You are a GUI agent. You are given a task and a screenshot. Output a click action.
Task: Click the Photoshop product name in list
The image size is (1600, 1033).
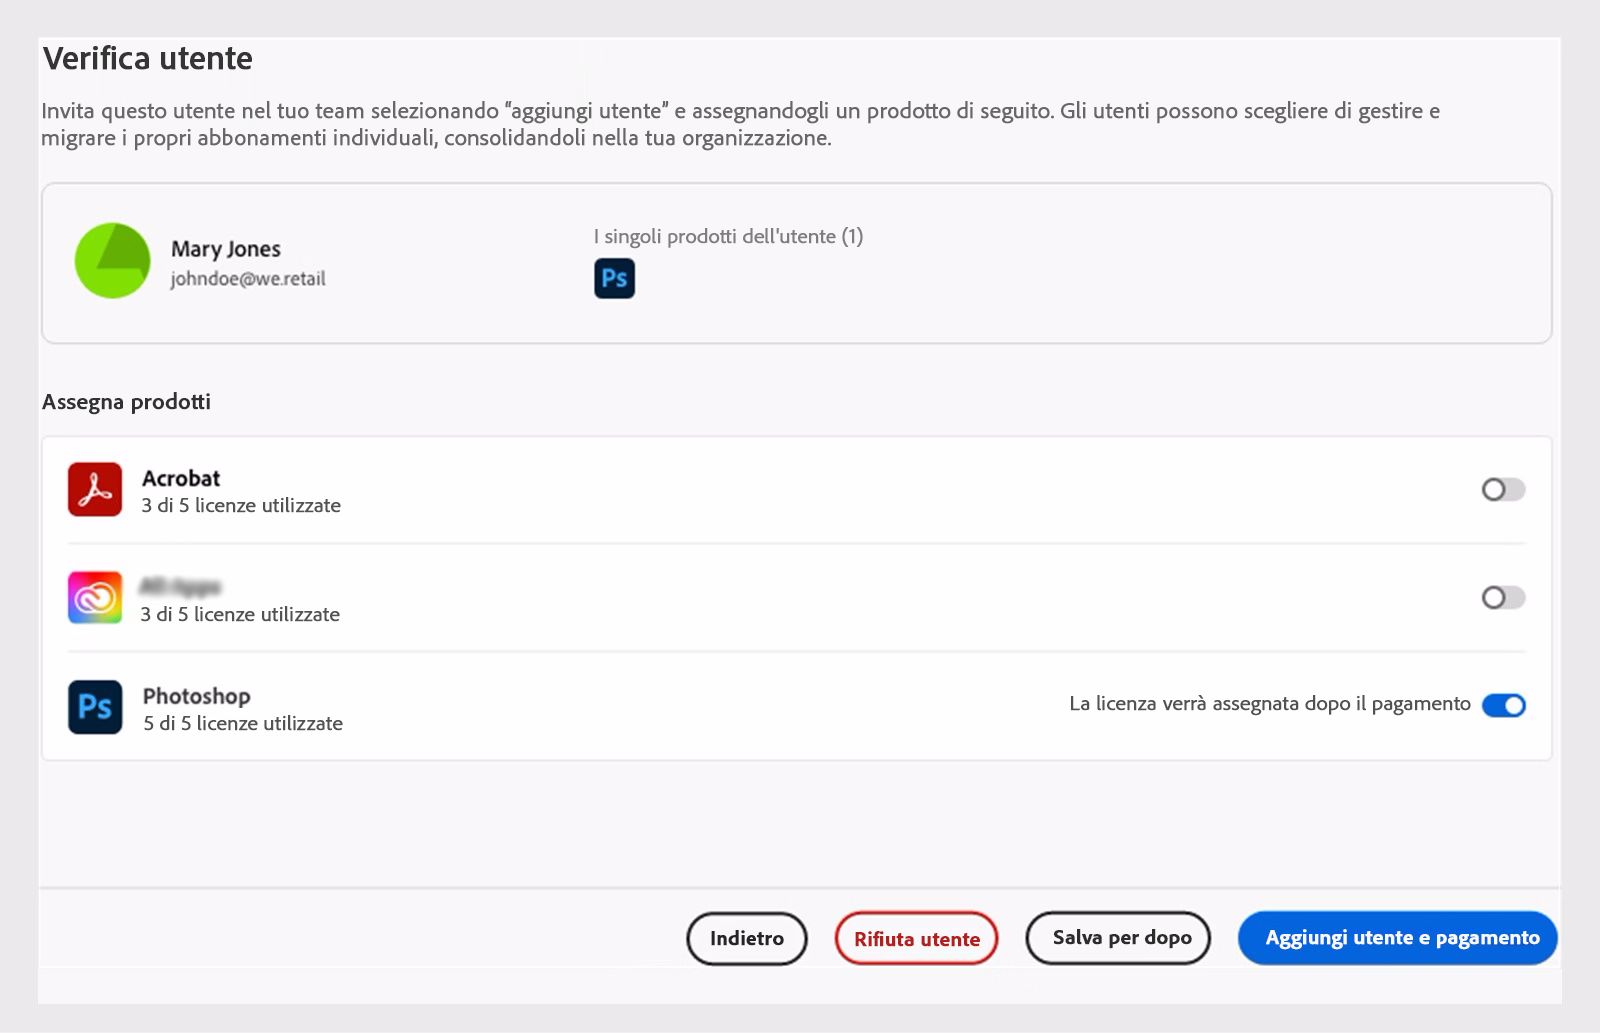coord(197,696)
